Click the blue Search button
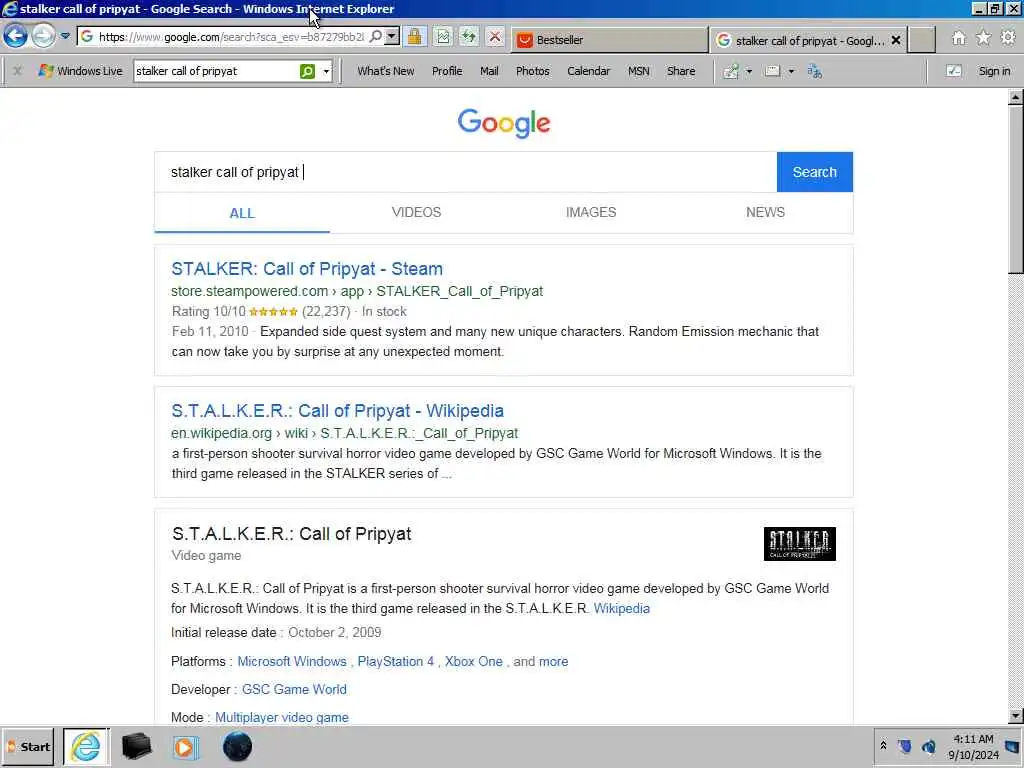 click(x=814, y=172)
